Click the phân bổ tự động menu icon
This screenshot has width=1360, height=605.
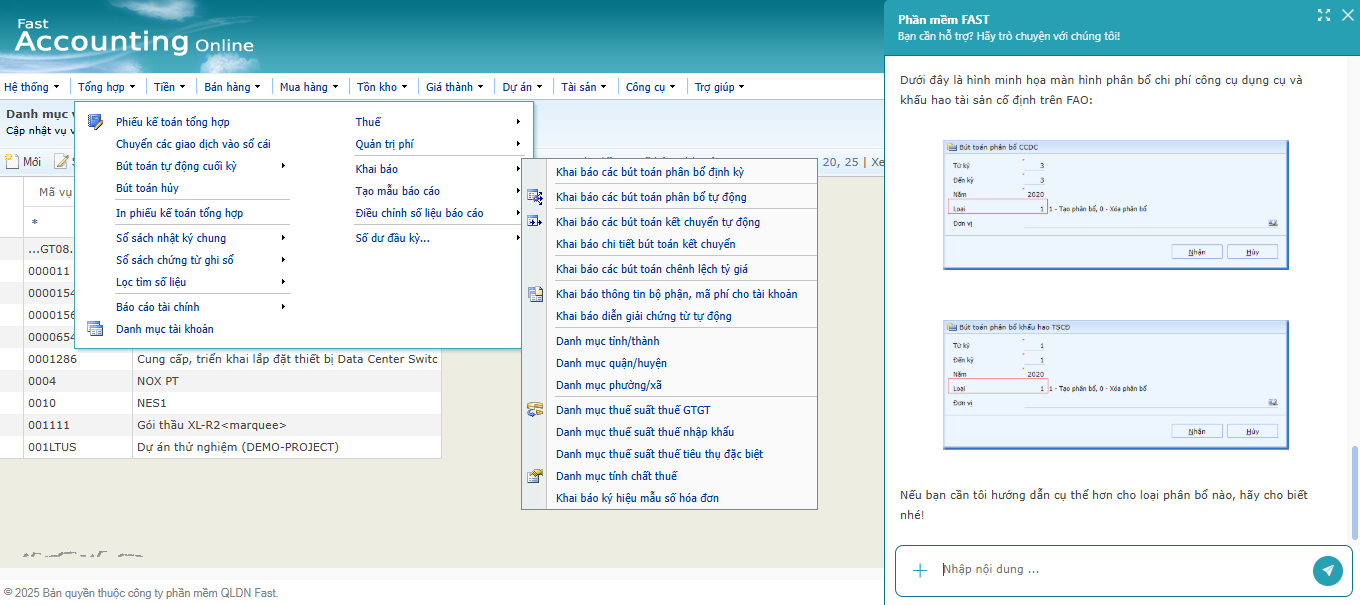pos(535,197)
